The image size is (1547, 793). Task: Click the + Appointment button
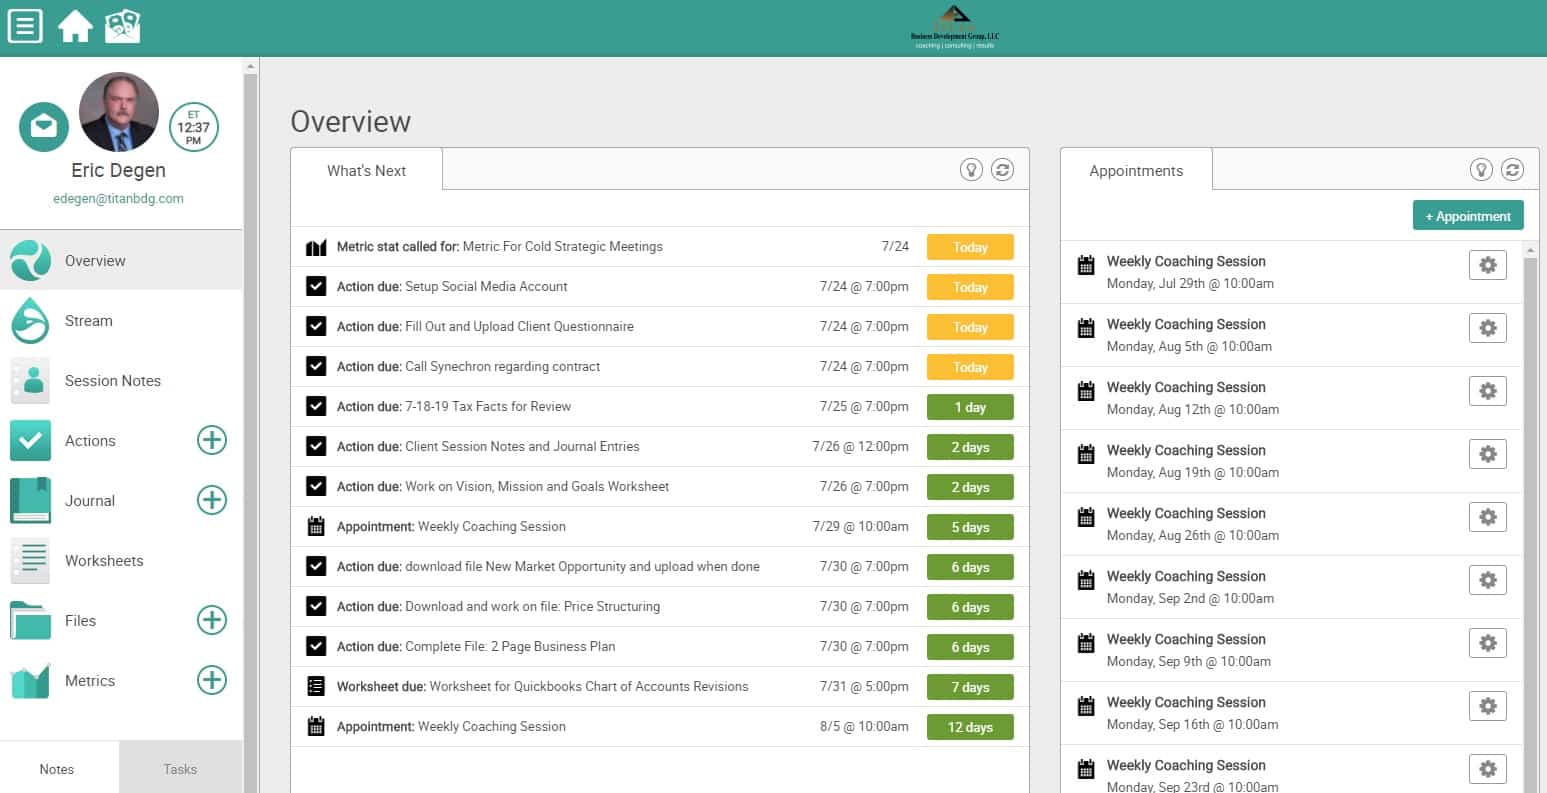click(1468, 216)
